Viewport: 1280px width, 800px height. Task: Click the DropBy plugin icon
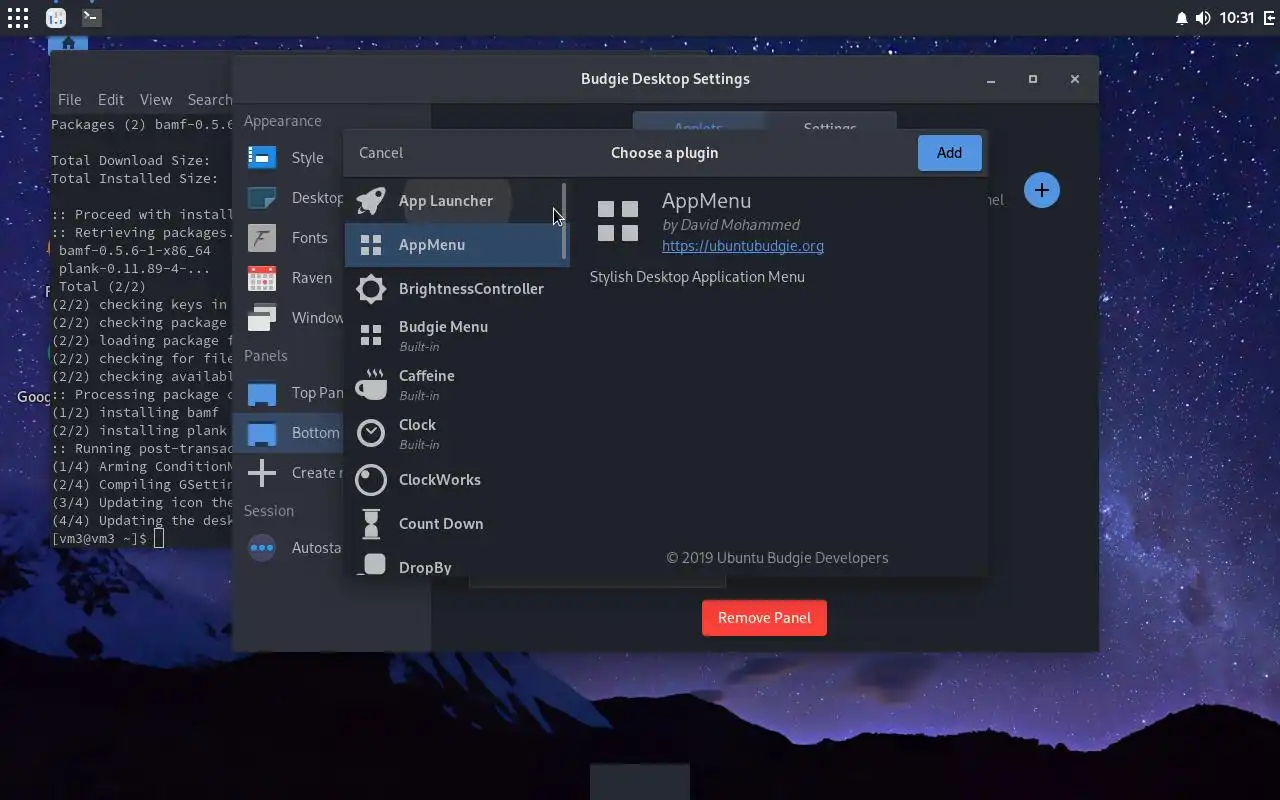pyautogui.click(x=371, y=565)
